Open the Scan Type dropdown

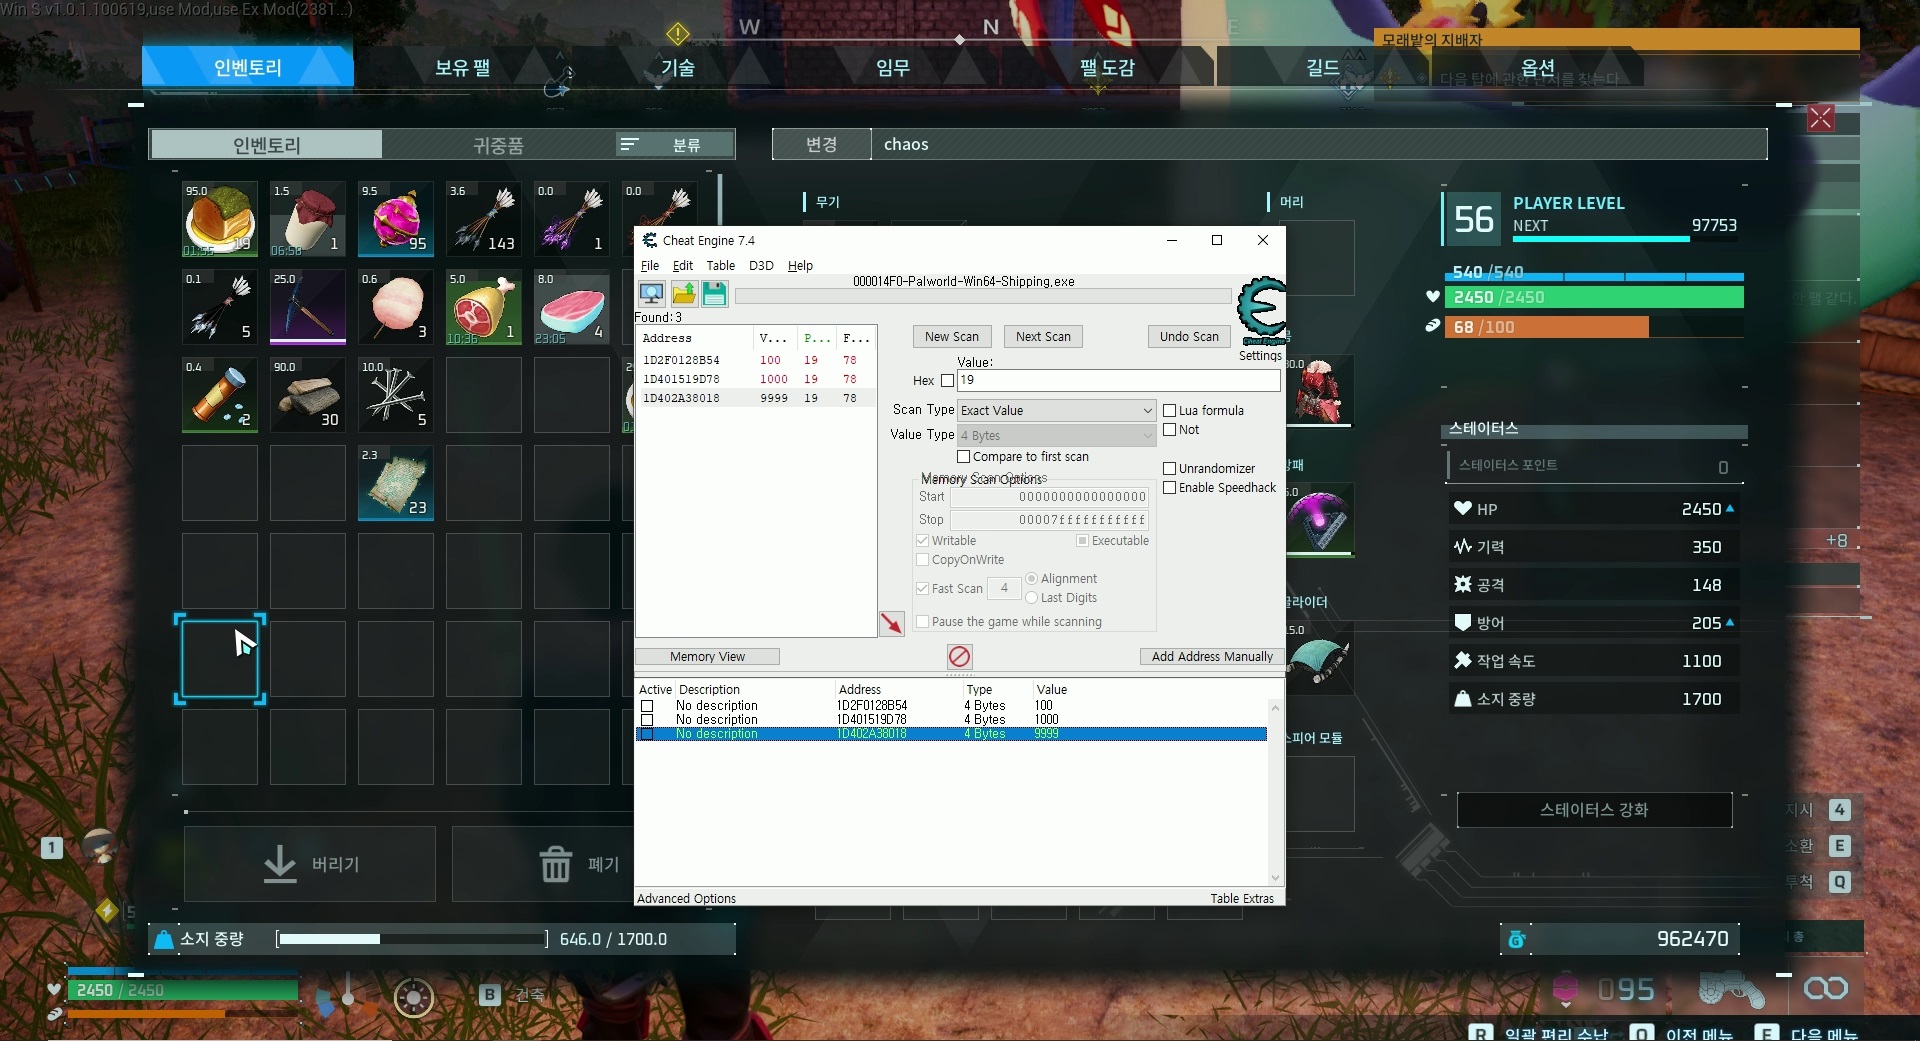1056,410
